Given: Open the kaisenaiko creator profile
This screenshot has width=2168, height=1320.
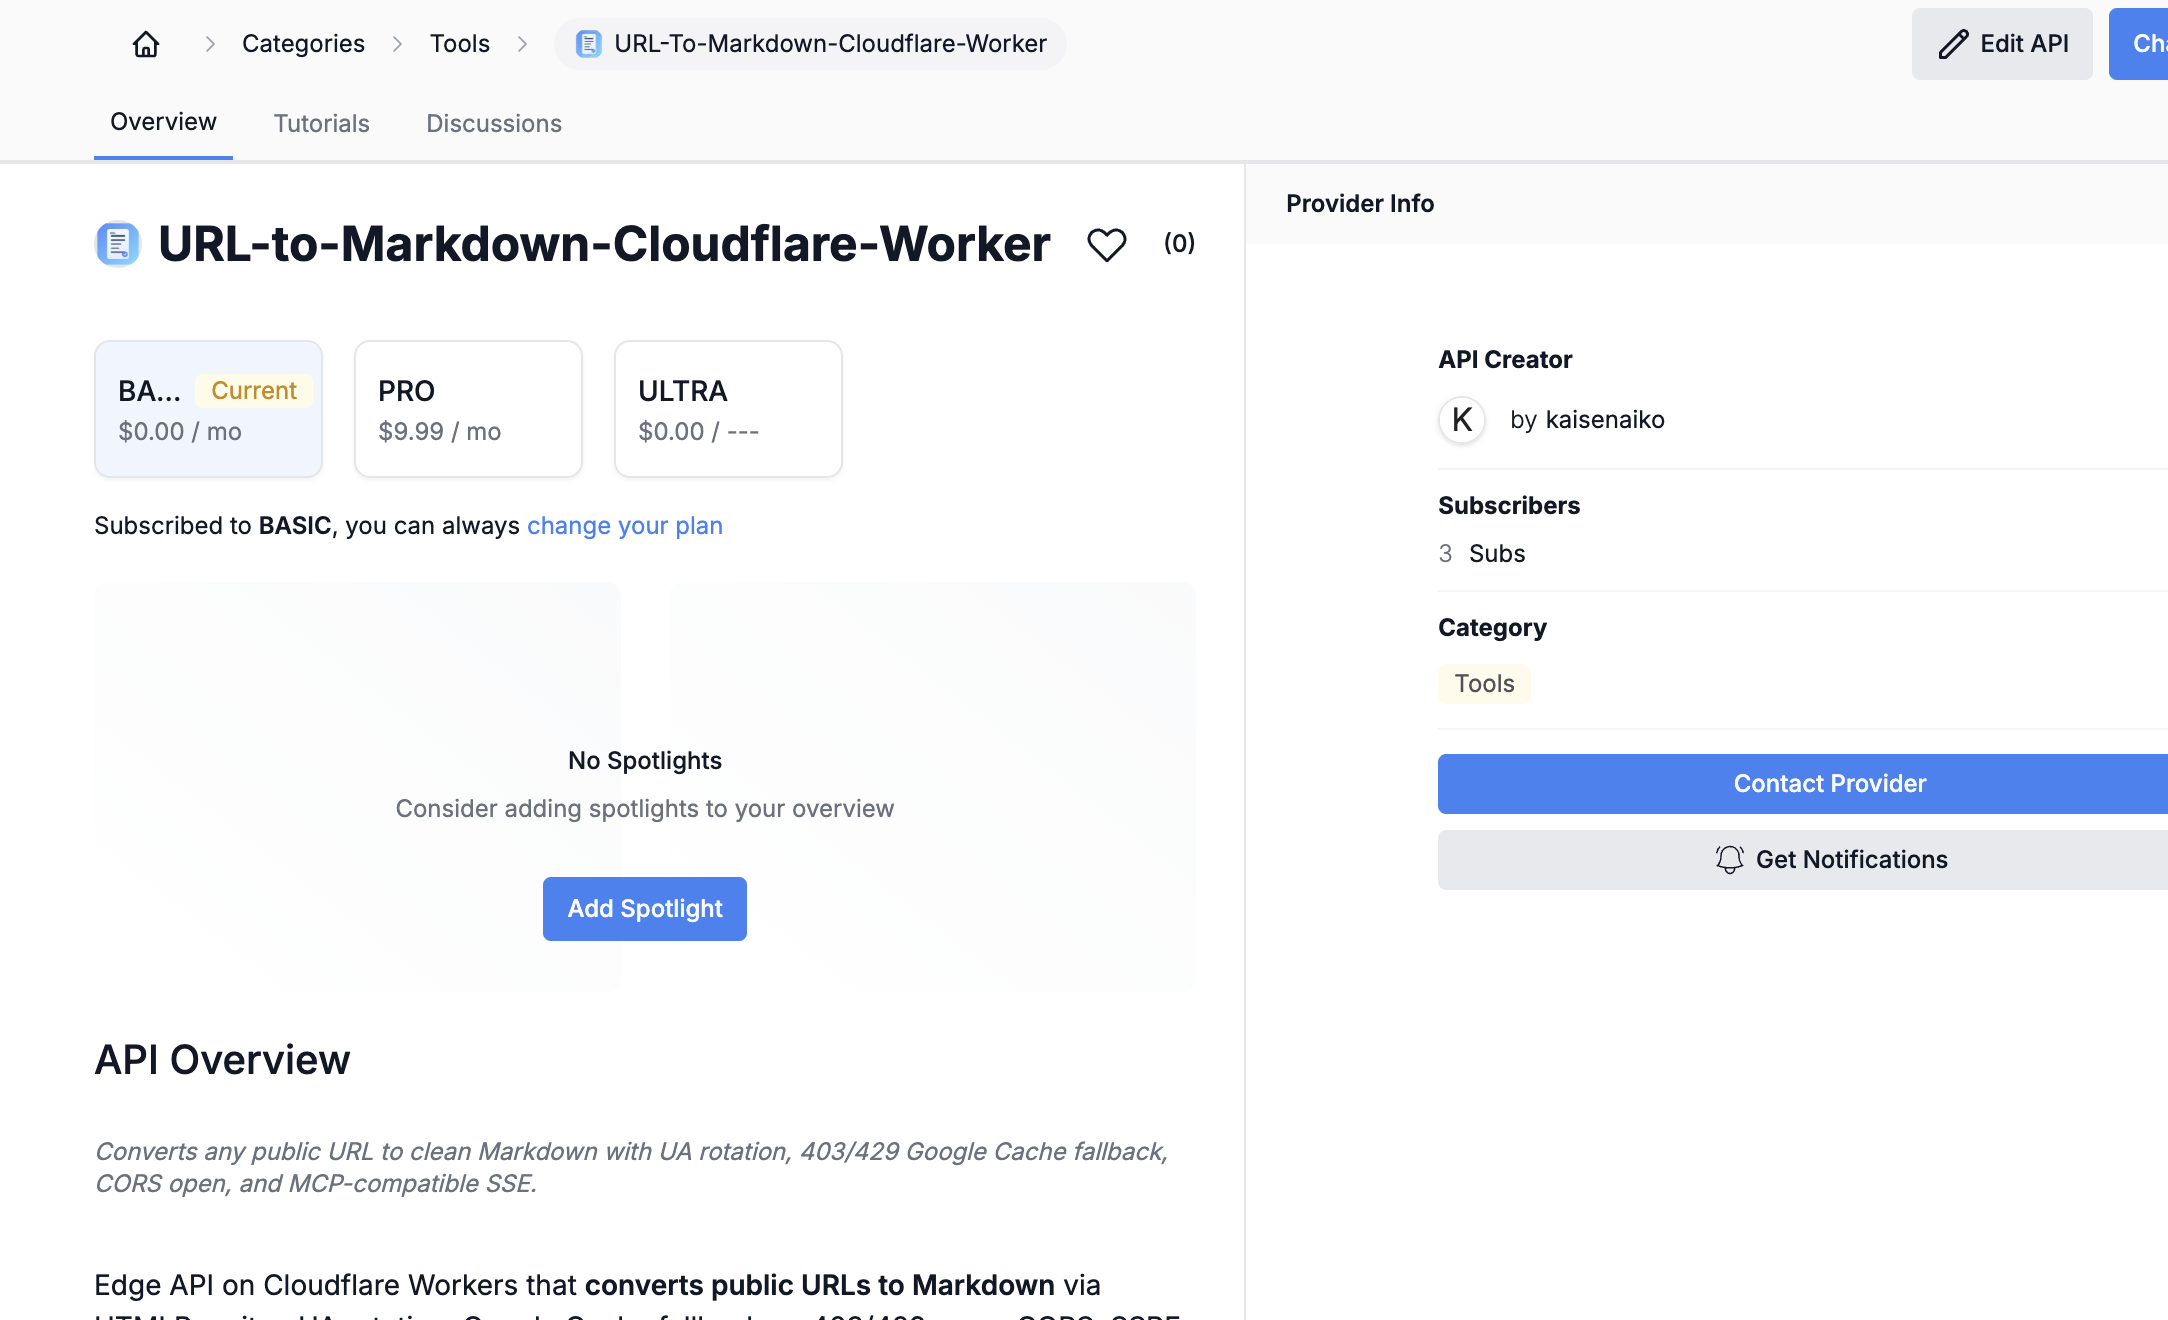Looking at the screenshot, I should click(x=1605, y=420).
